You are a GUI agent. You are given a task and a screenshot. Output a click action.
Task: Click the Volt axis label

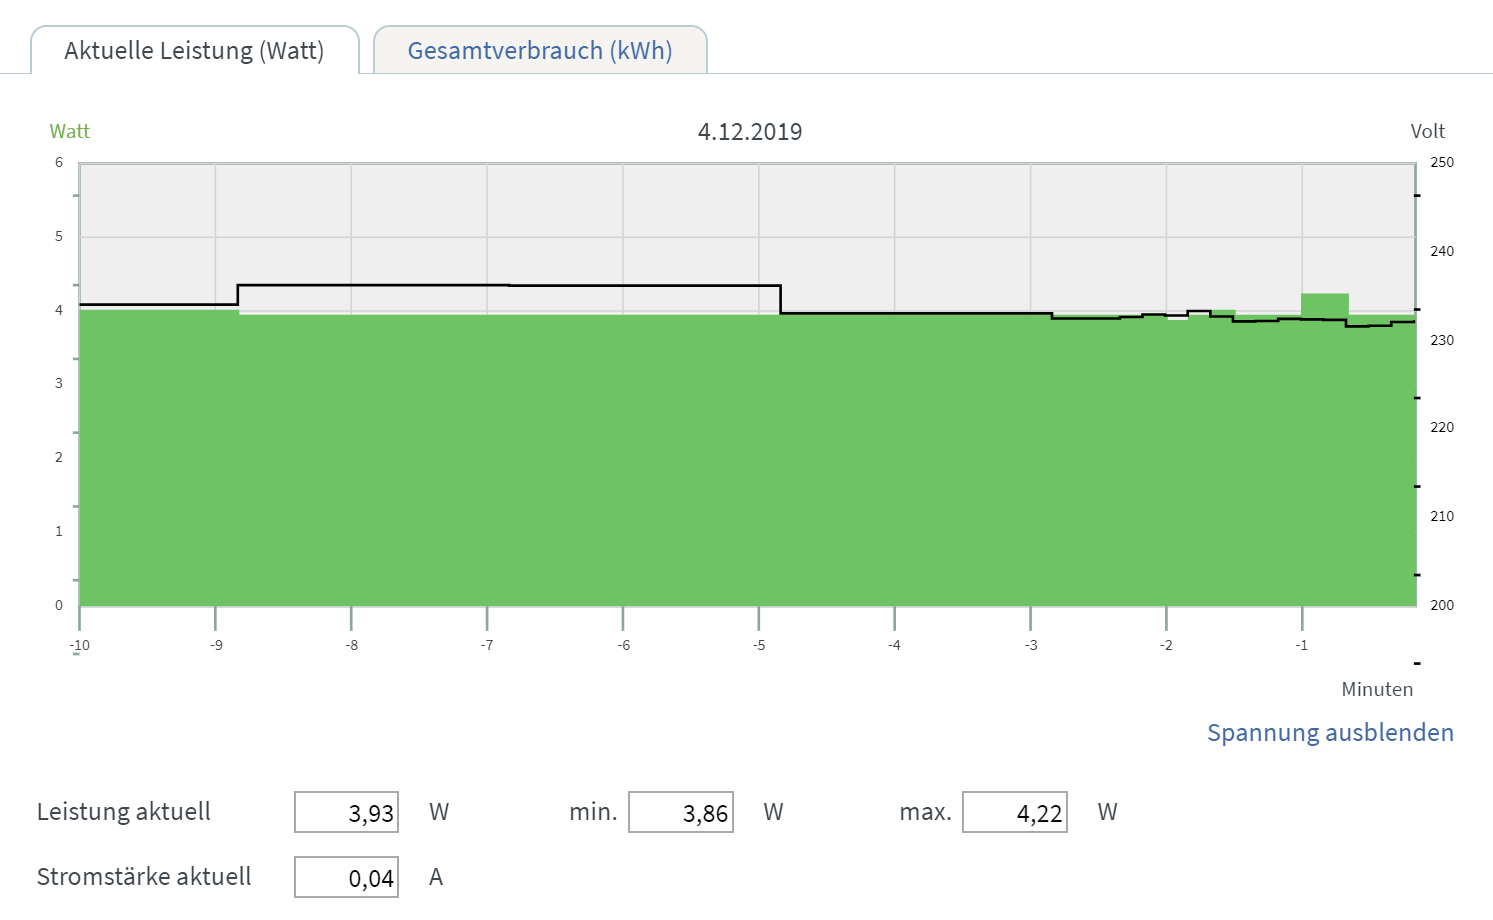[1427, 132]
